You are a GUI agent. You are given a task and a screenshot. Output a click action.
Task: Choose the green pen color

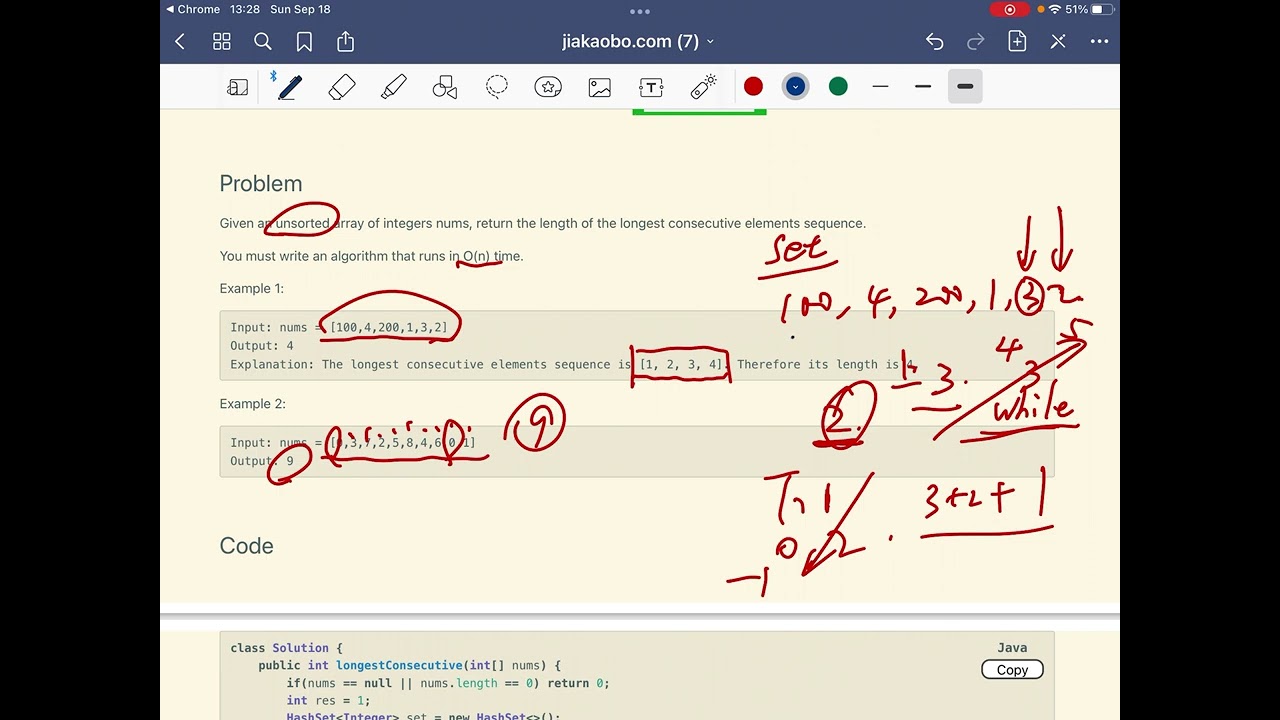click(x=838, y=87)
